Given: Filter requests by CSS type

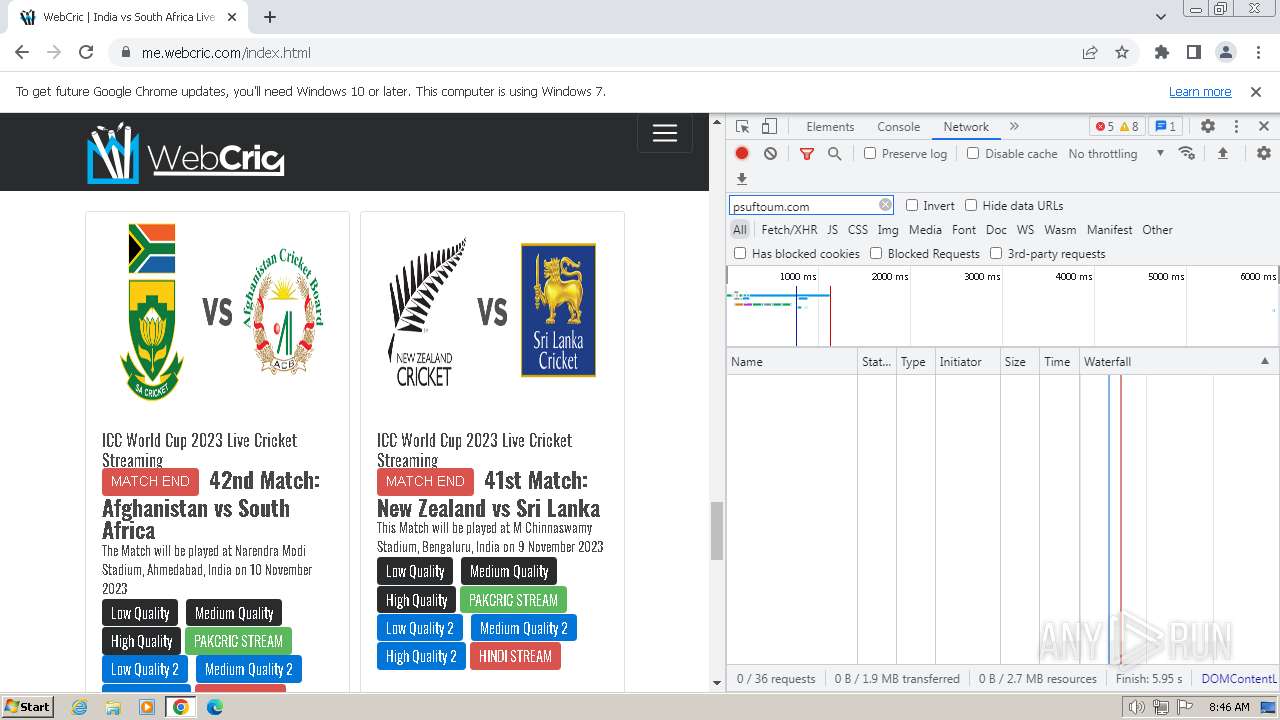Looking at the screenshot, I should coord(858,229).
